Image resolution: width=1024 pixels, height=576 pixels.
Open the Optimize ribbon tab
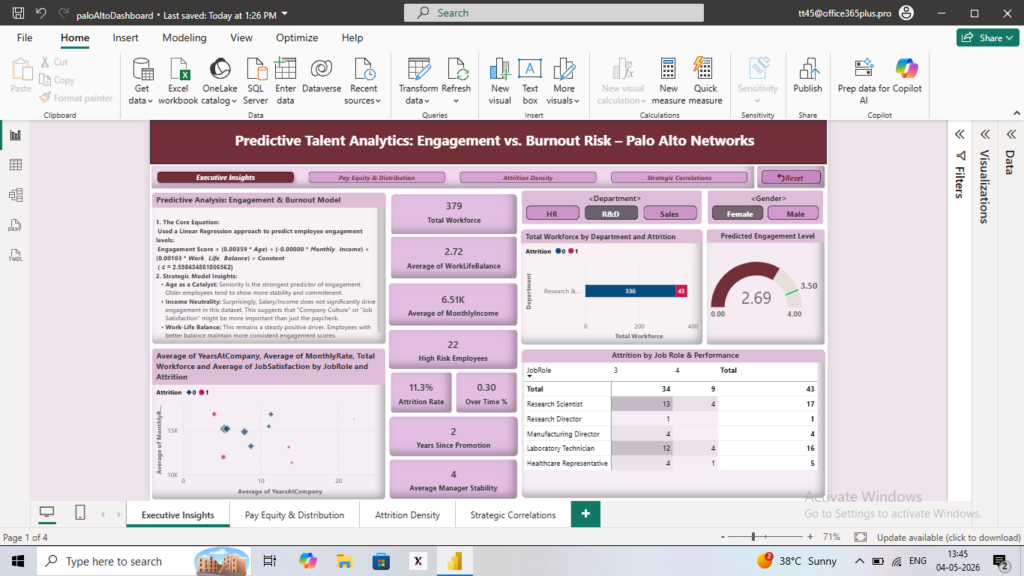pyautogui.click(x=297, y=38)
